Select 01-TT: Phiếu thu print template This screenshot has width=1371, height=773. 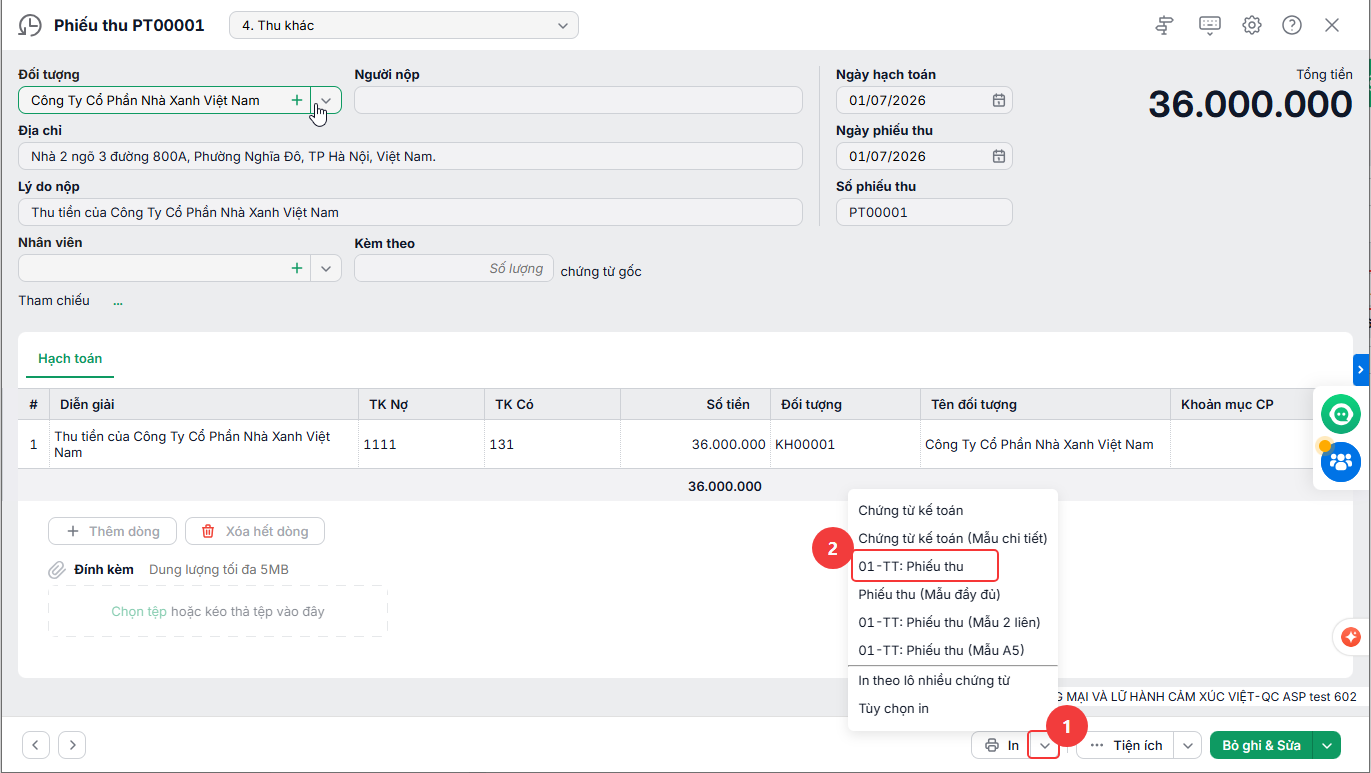coord(925,566)
